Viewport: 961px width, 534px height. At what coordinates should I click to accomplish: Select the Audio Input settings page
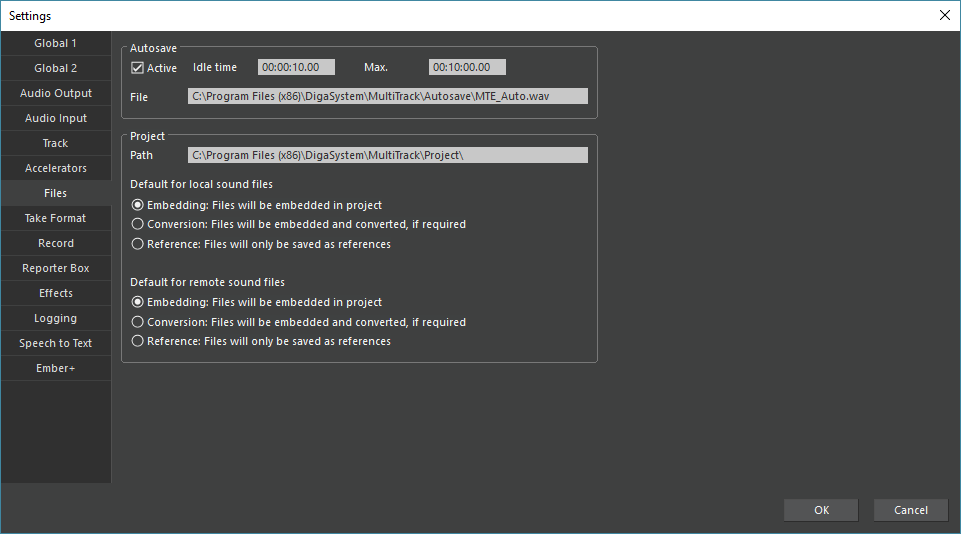tap(55, 118)
